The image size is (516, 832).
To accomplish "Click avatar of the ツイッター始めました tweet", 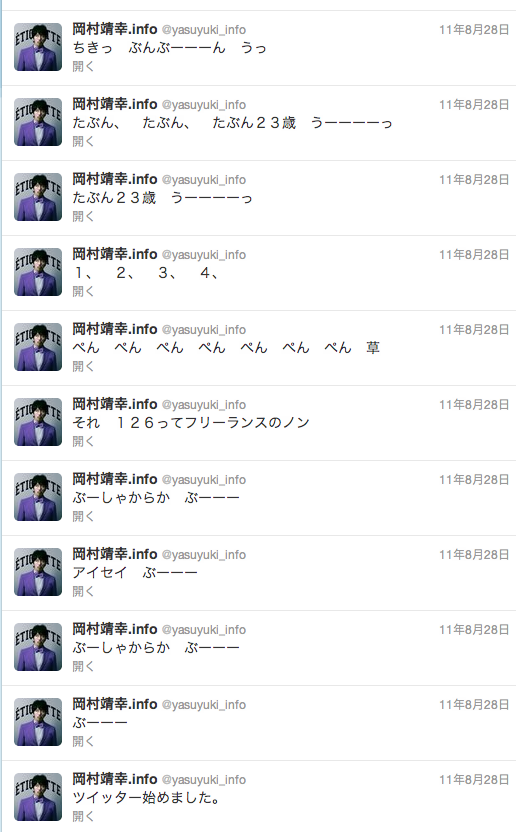I will [38, 796].
